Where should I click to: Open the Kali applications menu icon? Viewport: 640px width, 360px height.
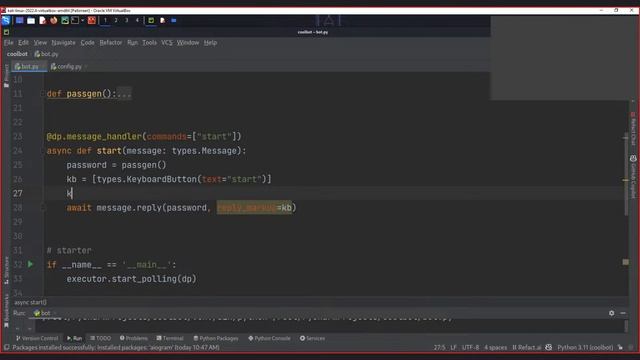tap(6, 20)
